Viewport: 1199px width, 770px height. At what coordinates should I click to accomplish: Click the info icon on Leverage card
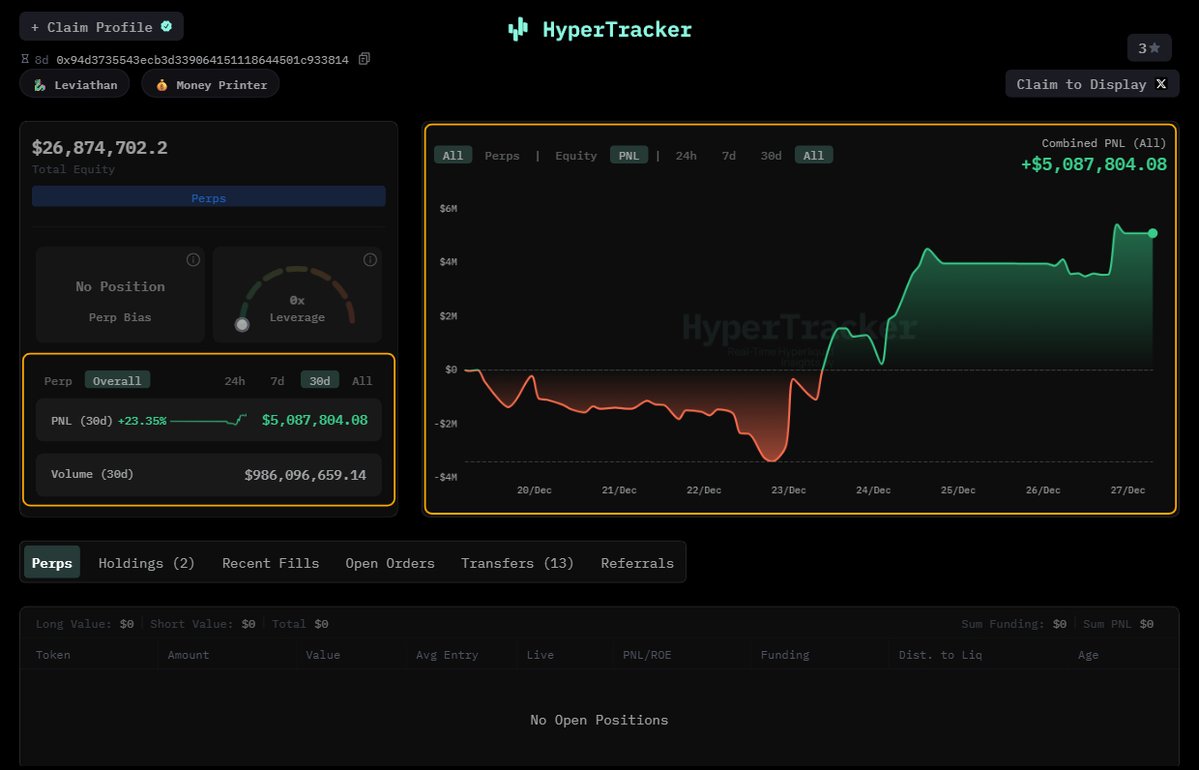tap(370, 260)
